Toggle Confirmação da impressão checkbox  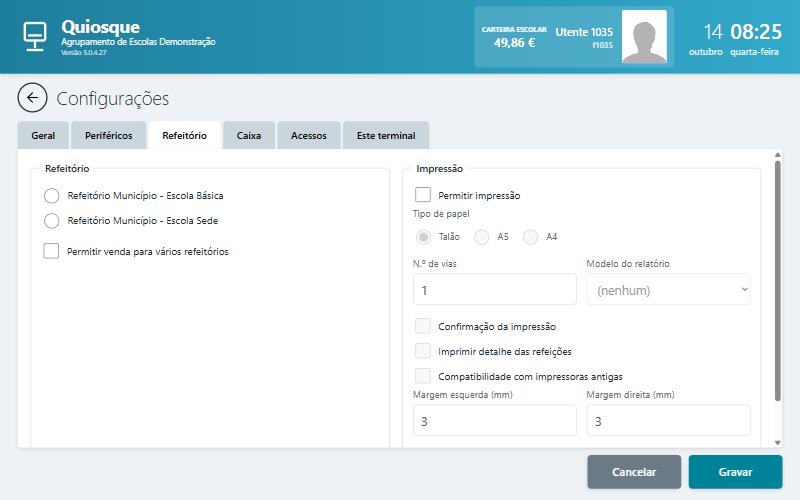coord(423,326)
